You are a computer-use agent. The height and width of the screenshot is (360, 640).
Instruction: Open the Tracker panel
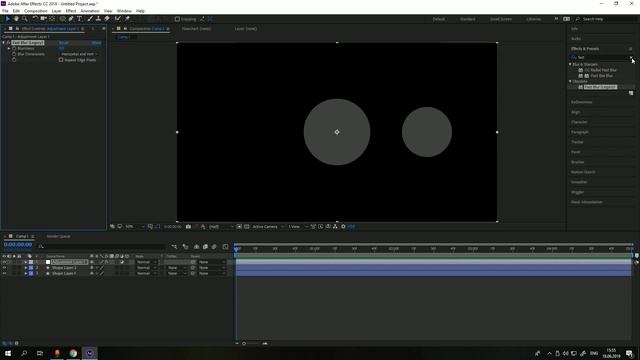coord(577,142)
